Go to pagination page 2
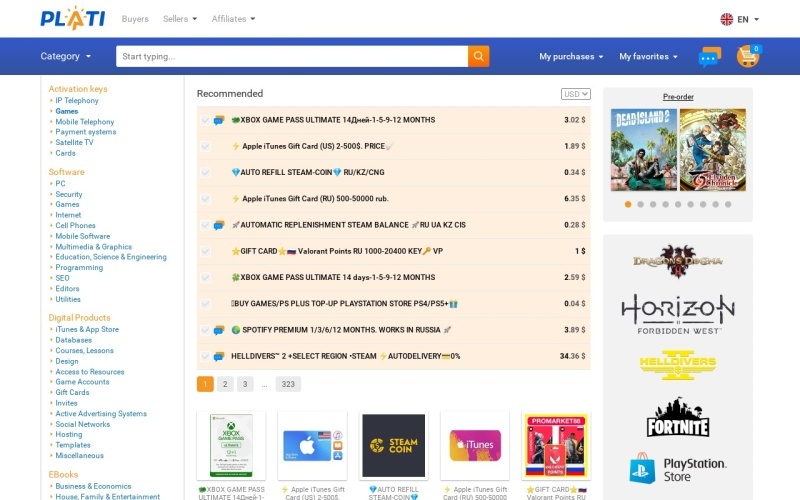This screenshot has height=500, width=800. point(225,384)
